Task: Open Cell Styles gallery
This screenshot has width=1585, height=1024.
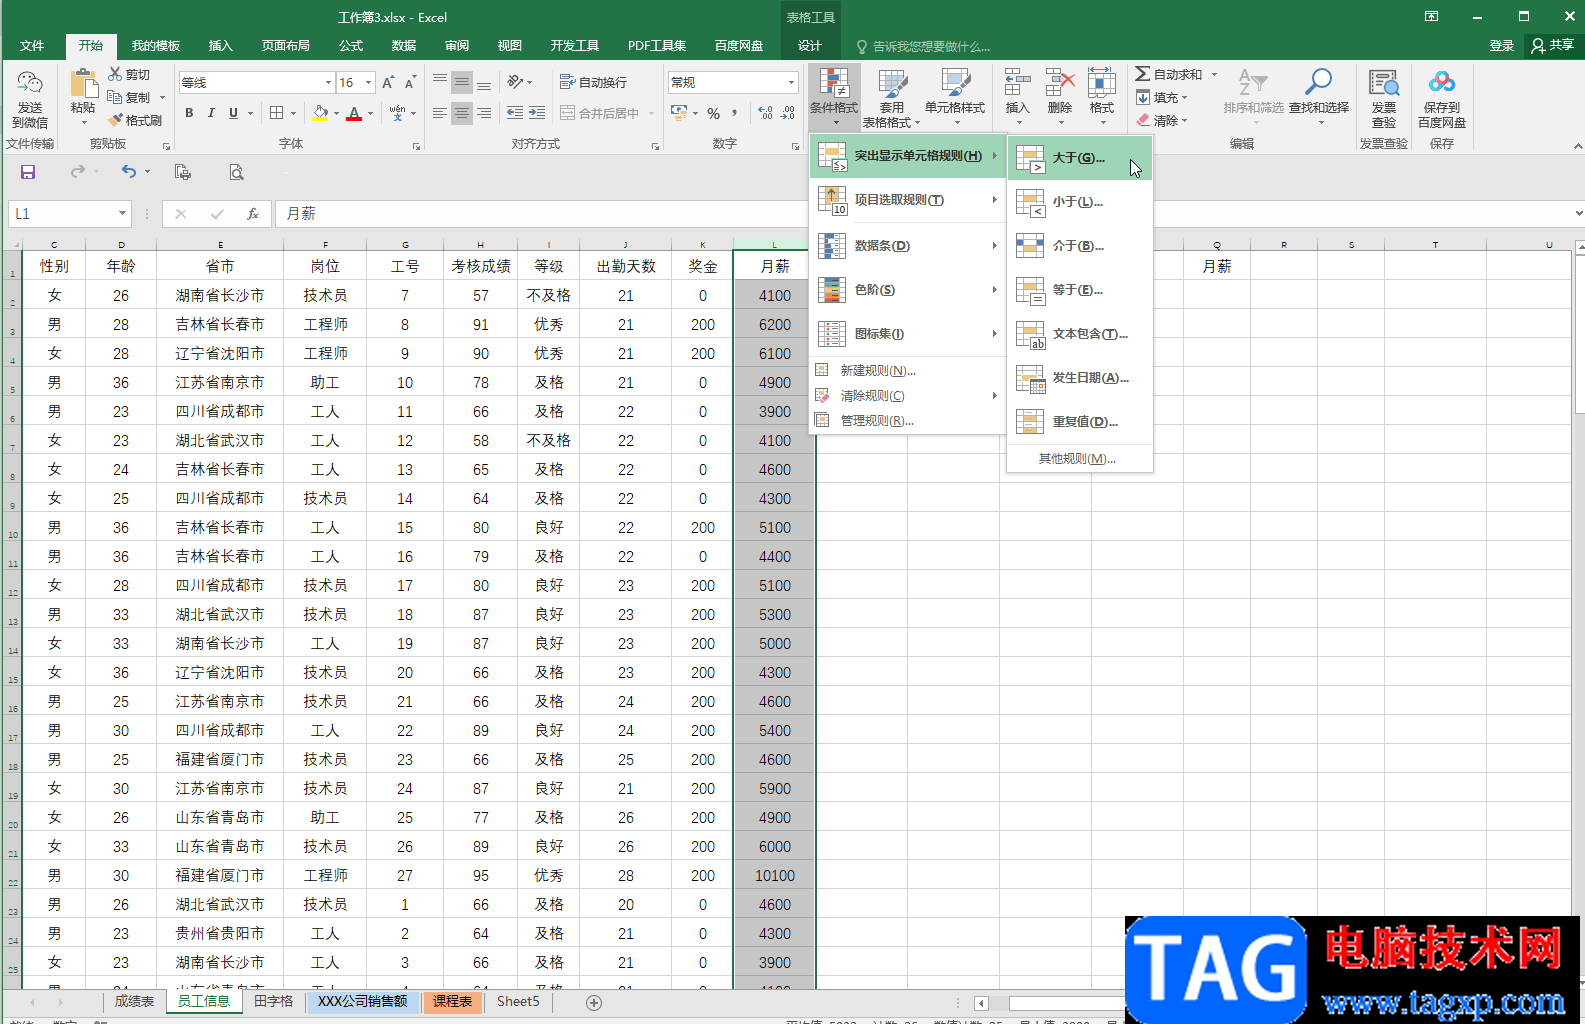Action: coord(955,98)
